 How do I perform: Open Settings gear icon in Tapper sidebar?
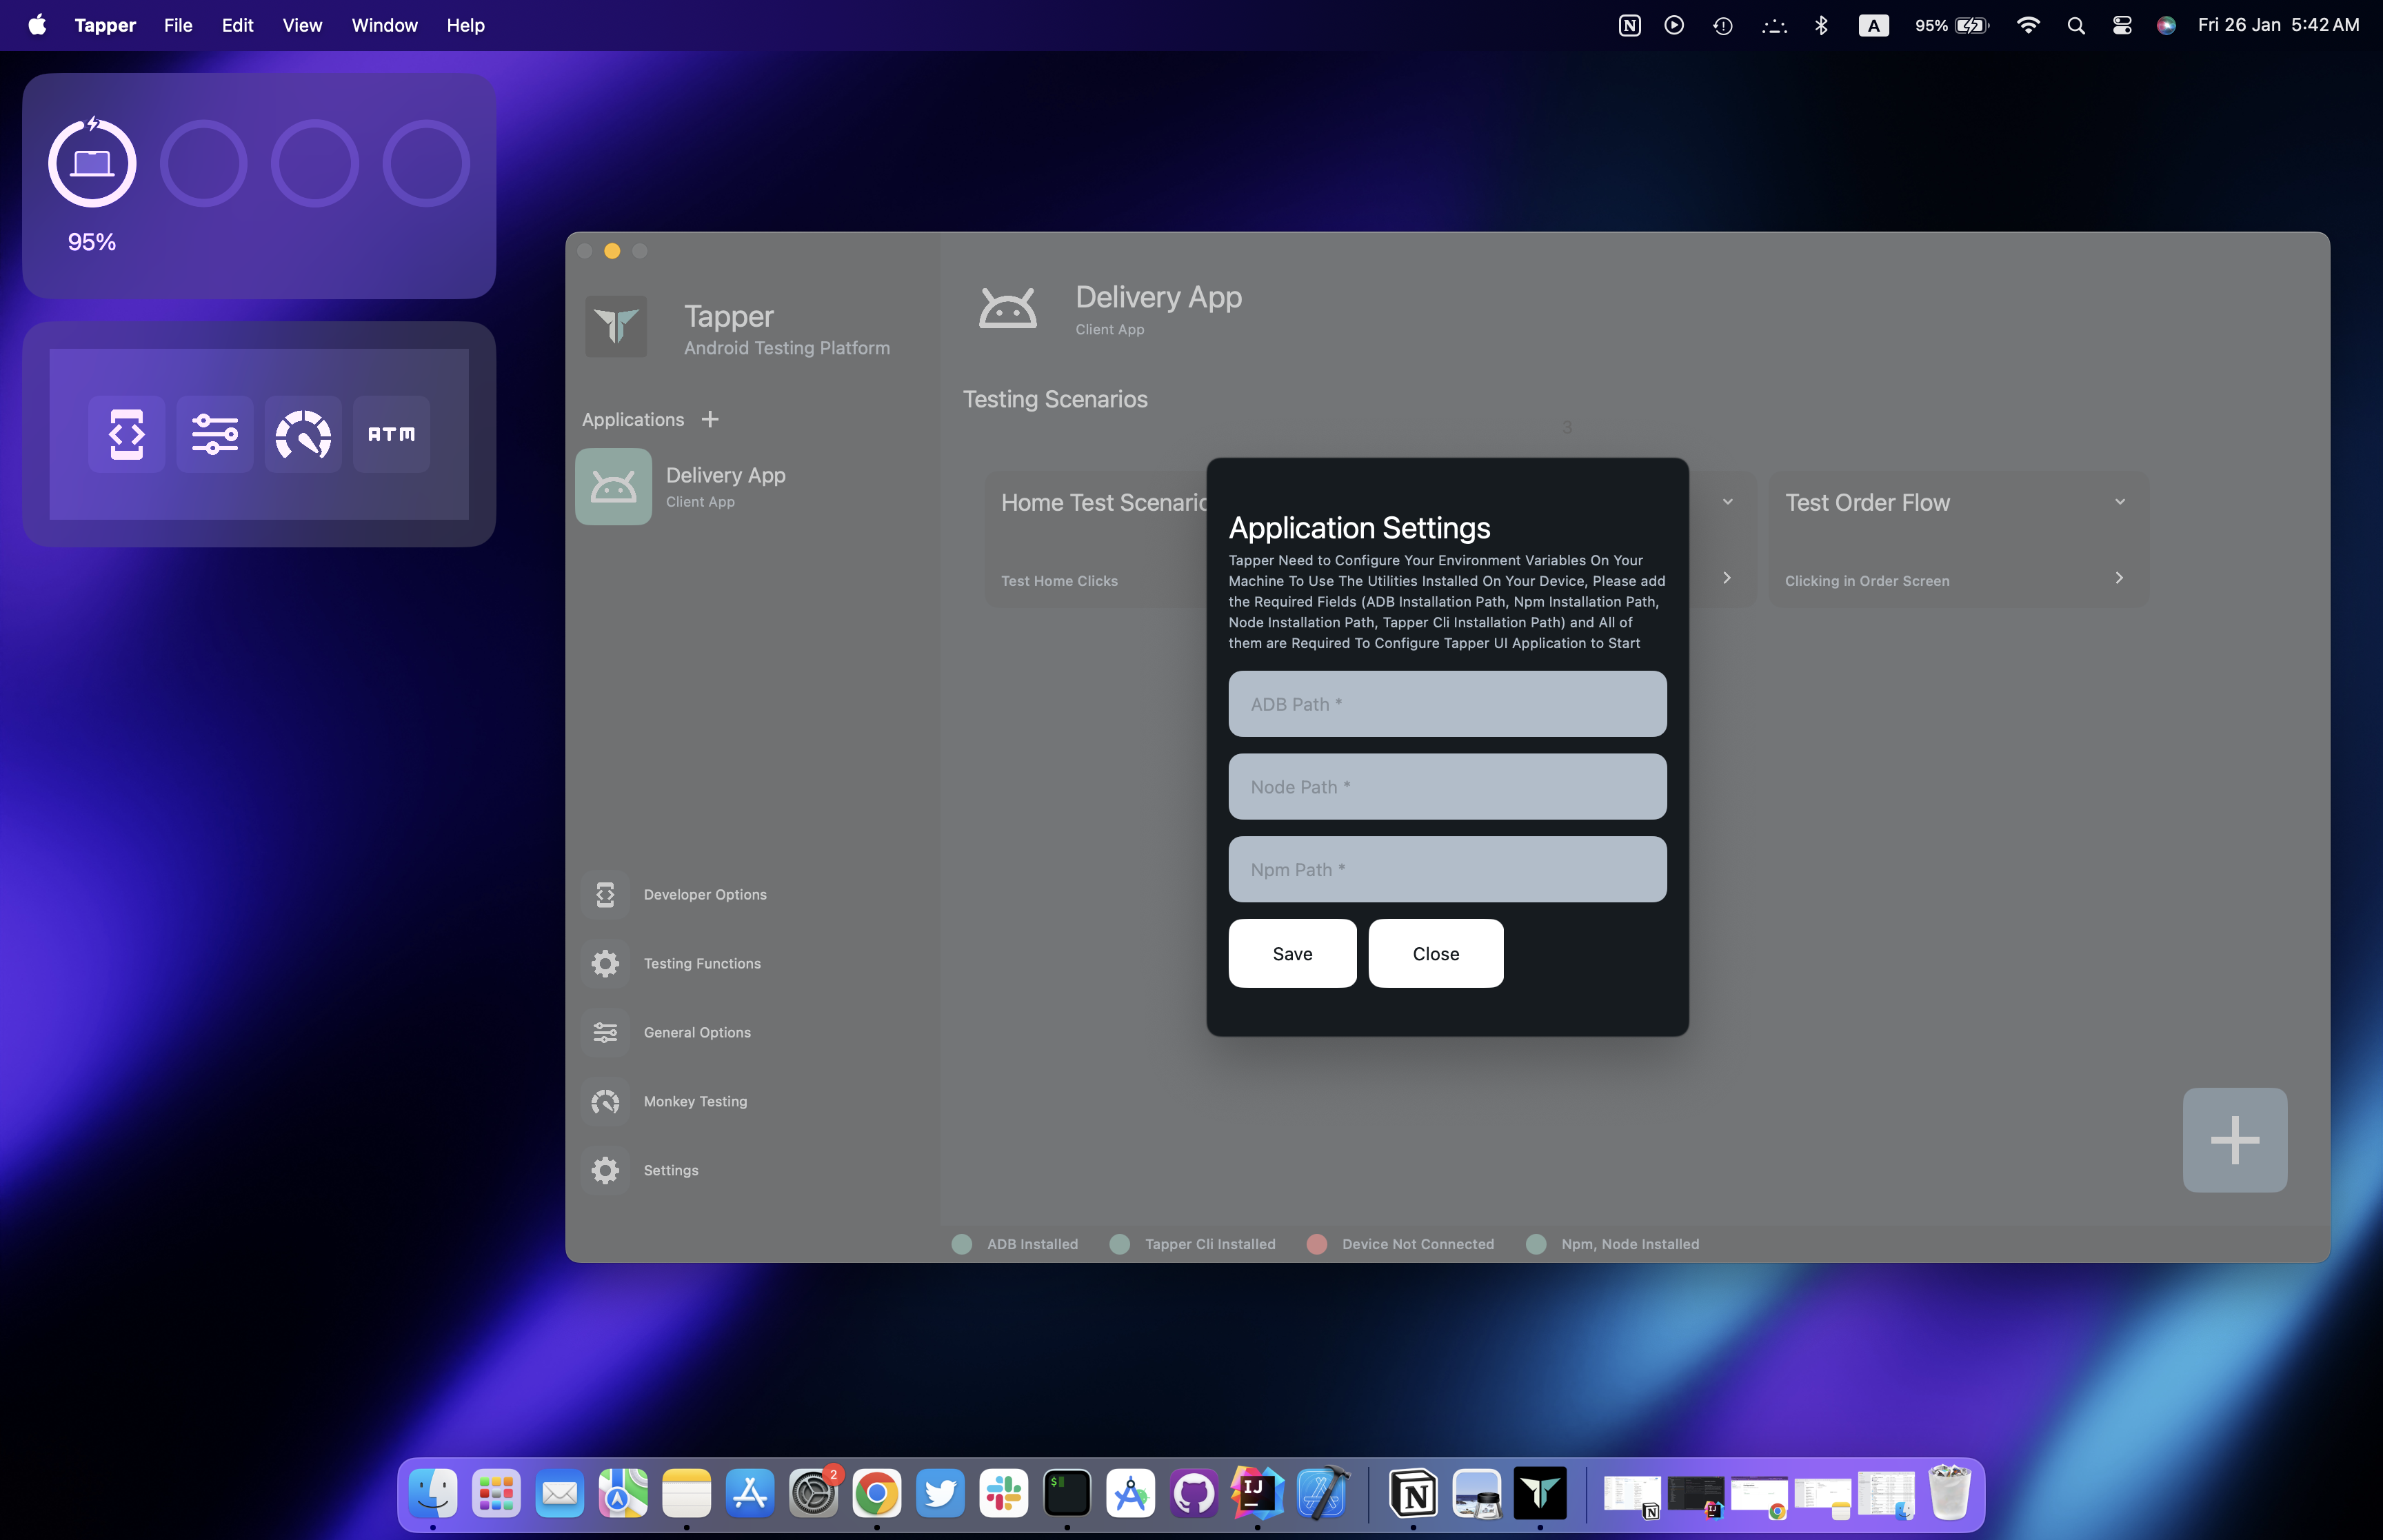coord(605,1170)
